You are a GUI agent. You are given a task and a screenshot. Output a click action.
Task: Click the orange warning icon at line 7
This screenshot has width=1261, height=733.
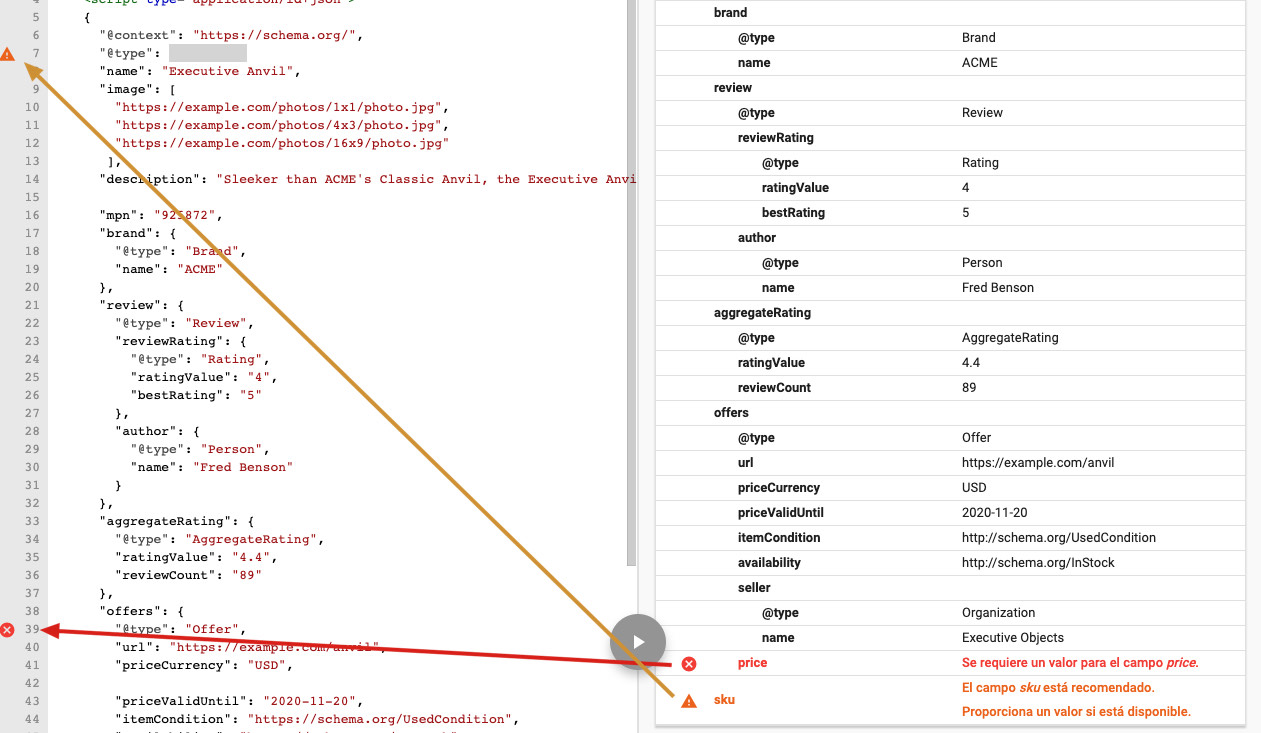tap(8, 54)
